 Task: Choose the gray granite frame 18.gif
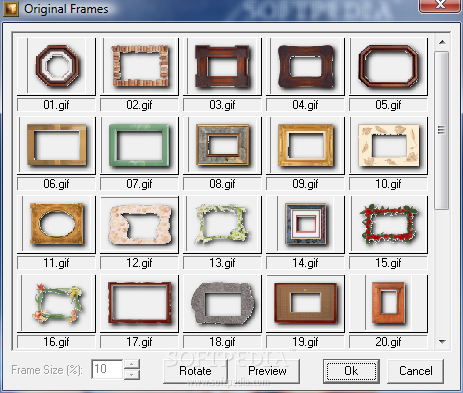tap(222, 303)
